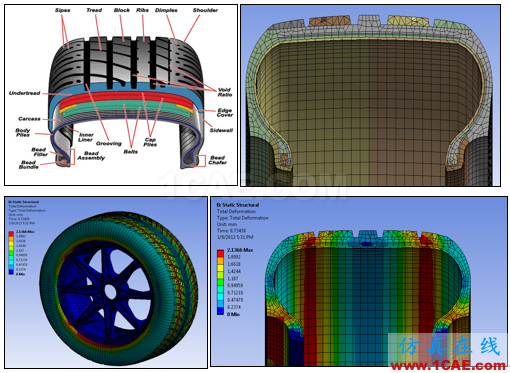Click the 'Sidewall' label
Viewport: 510px width, 373px height.
tap(221, 130)
